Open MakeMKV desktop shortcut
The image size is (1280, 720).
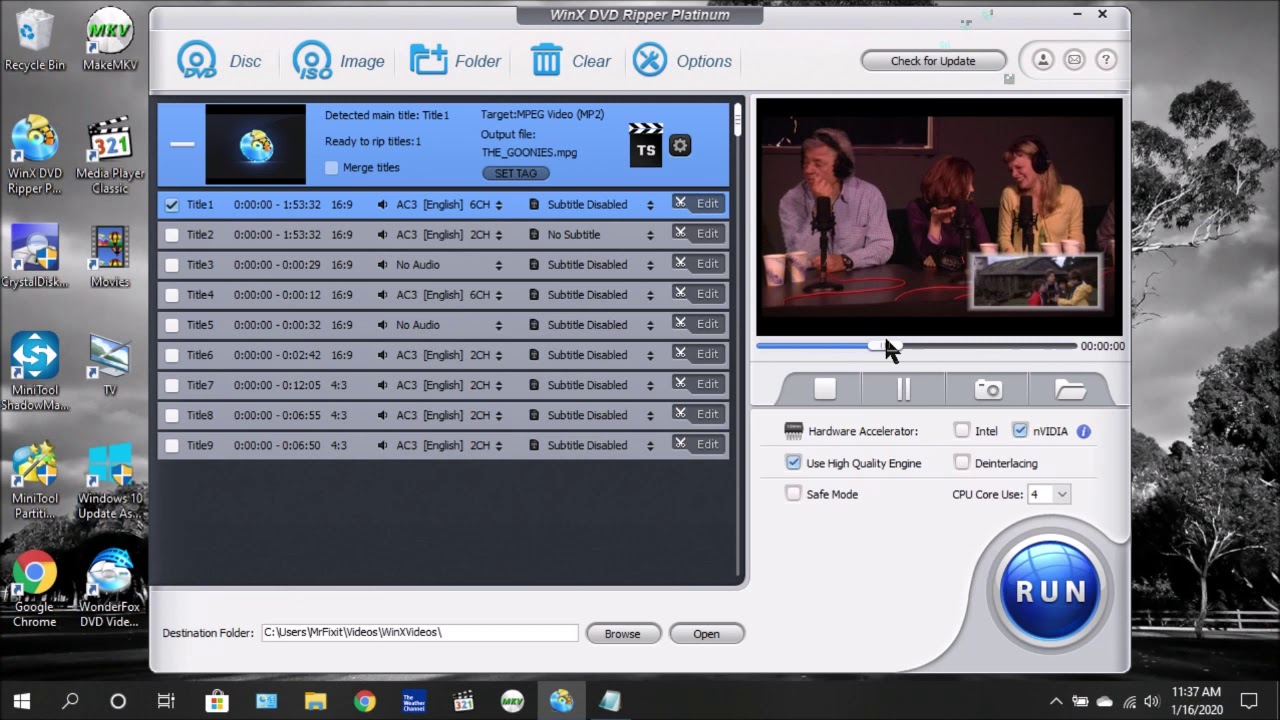tap(110, 40)
